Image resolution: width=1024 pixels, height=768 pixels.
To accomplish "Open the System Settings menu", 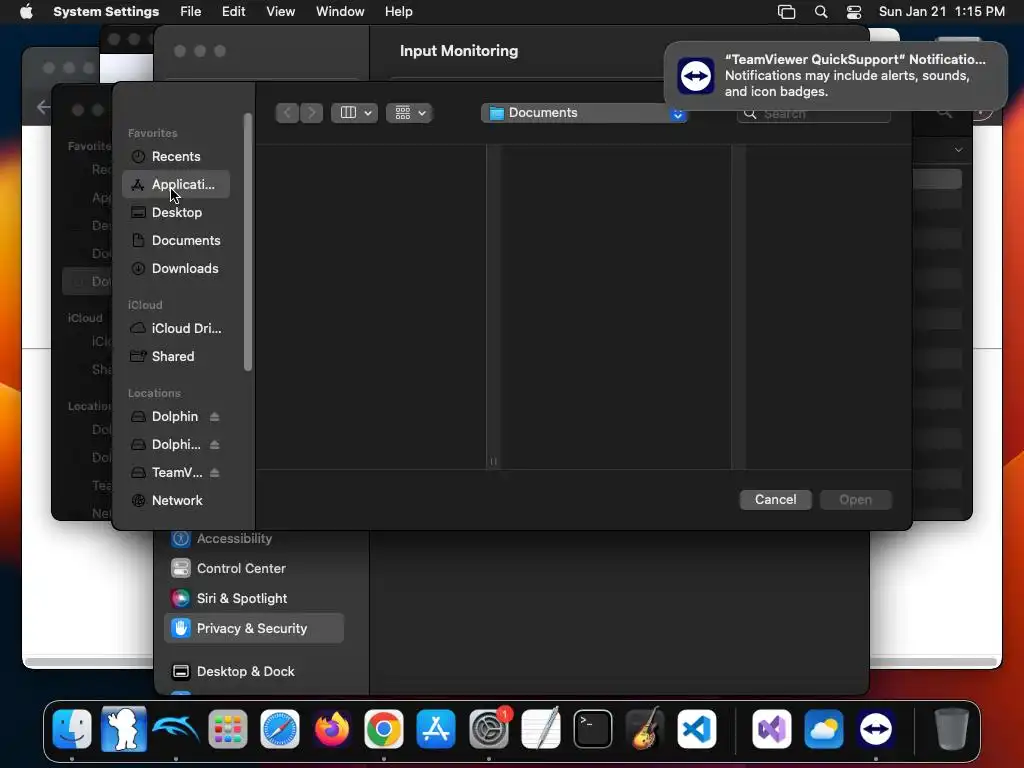I will click(x=106, y=12).
